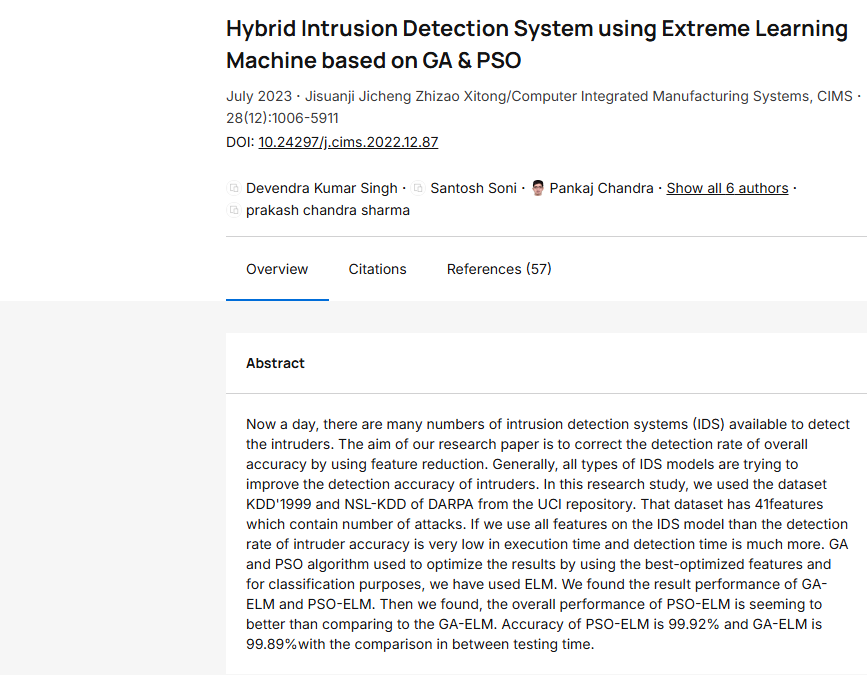This screenshot has width=867, height=675.
Task: Open the Citations tab
Action: pyautogui.click(x=377, y=269)
